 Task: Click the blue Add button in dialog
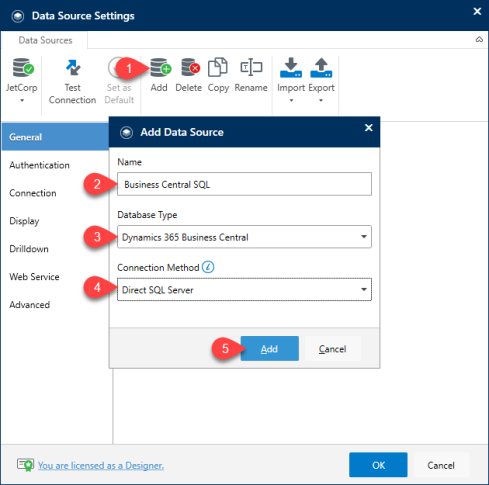pyautogui.click(x=270, y=349)
